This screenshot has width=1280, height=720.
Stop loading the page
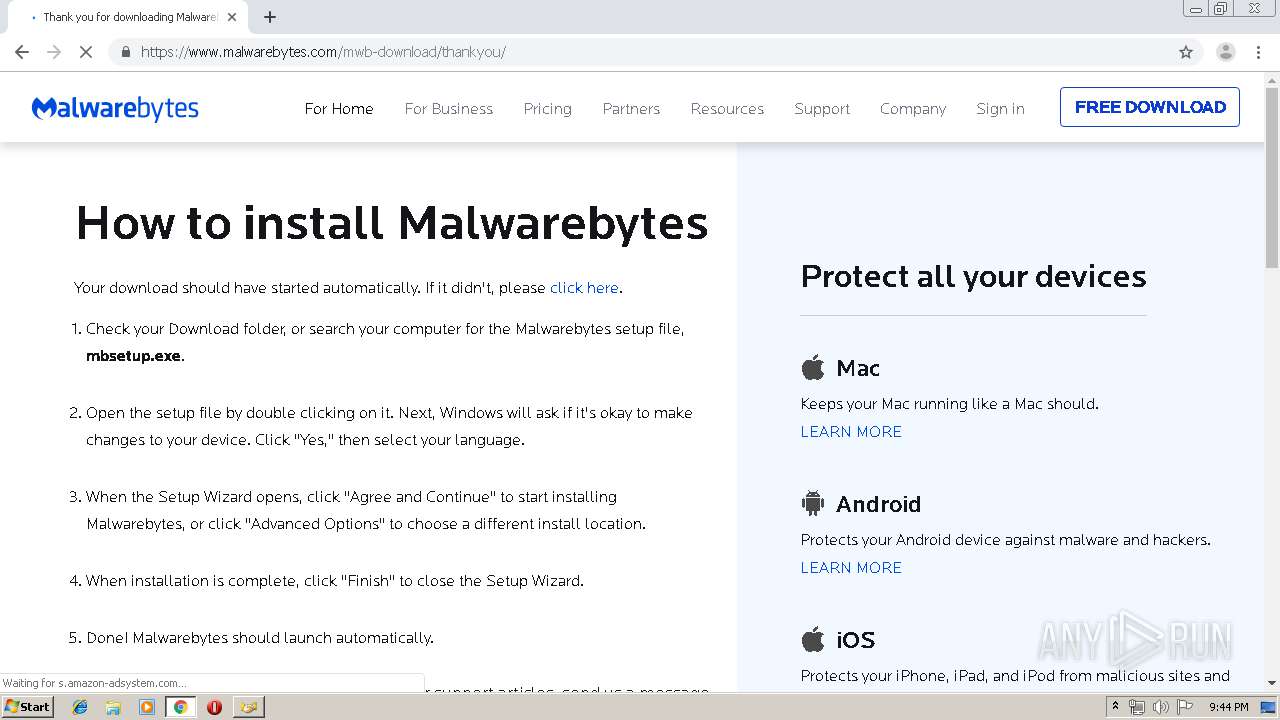click(86, 52)
